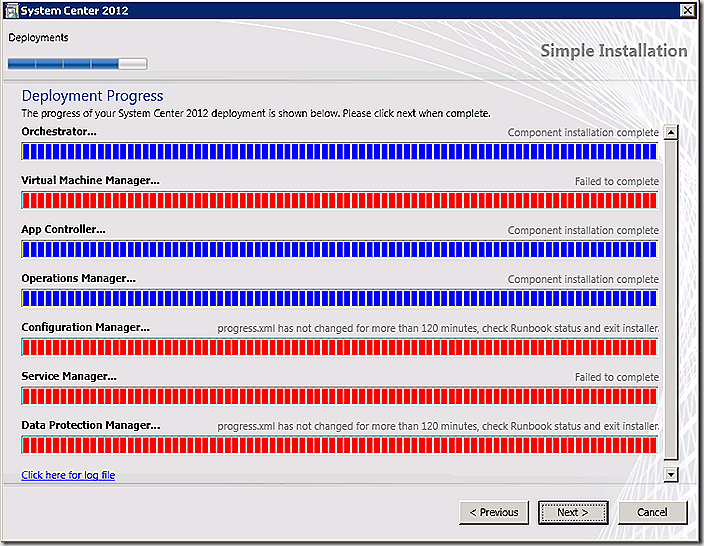Screen dimensions: 704x546
Task: Click the App Controller progress bar
Action: click(x=339, y=249)
